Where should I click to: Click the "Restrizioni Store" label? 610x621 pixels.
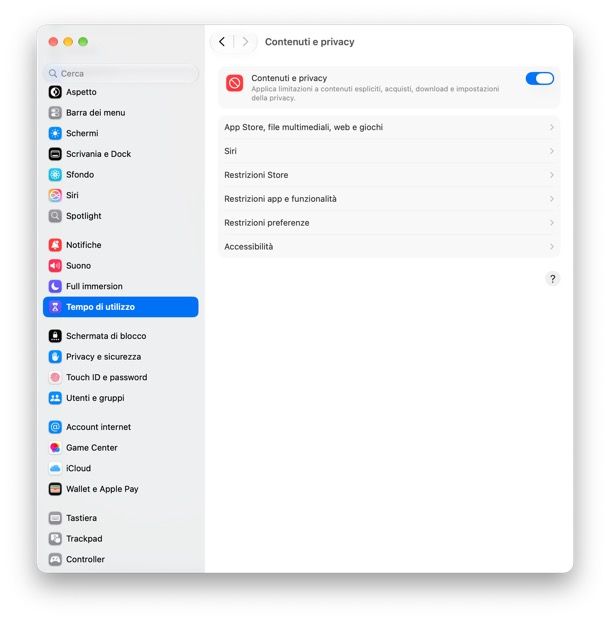point(256,175)
